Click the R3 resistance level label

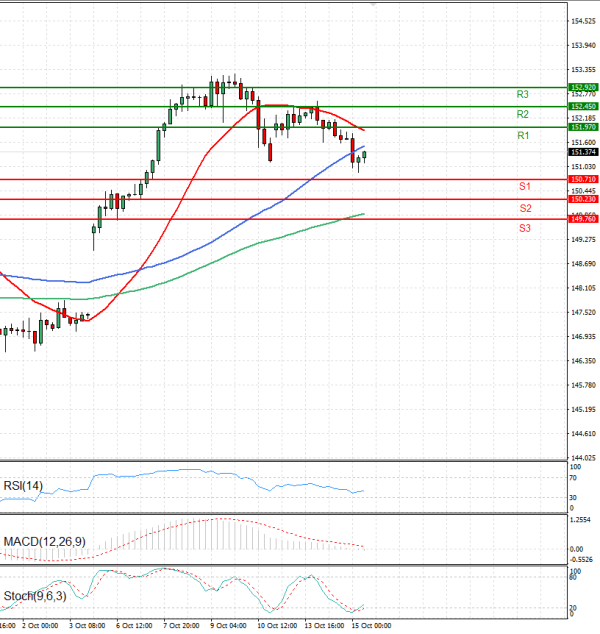523,94
